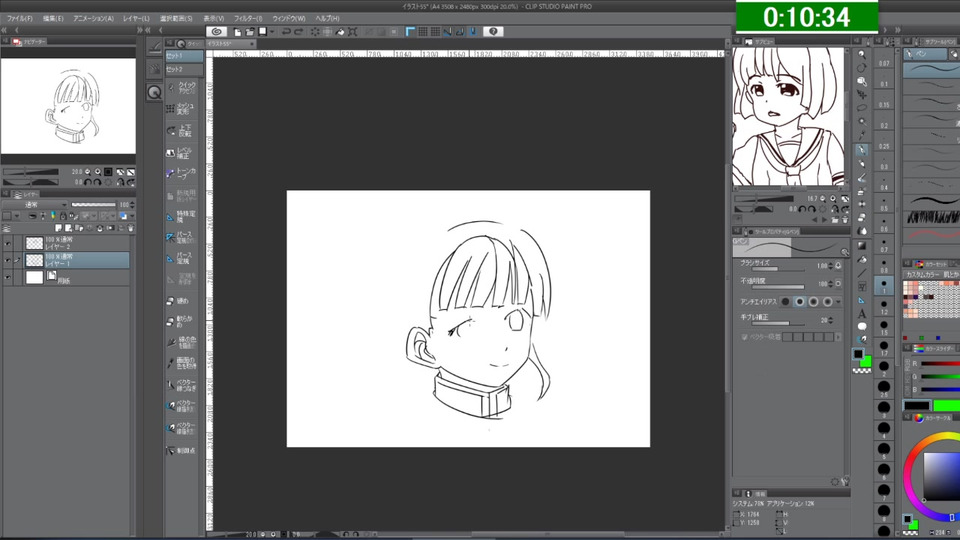Toggle the ベクター吸着 checkbox in tool property
This screenshot has width=960, height=540.
tap(744, 337)
